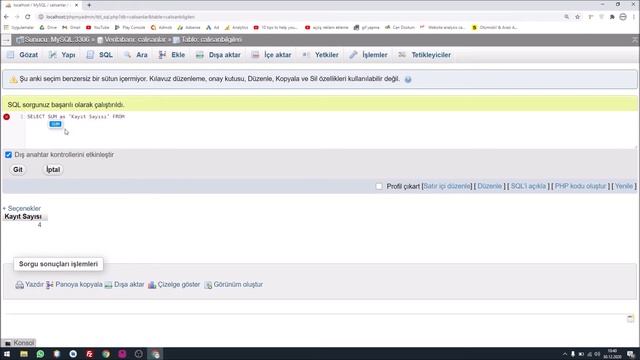Click the Satır içi düzenle link
This screenshot has width=640, height=360.
click(x=447, y=186)
